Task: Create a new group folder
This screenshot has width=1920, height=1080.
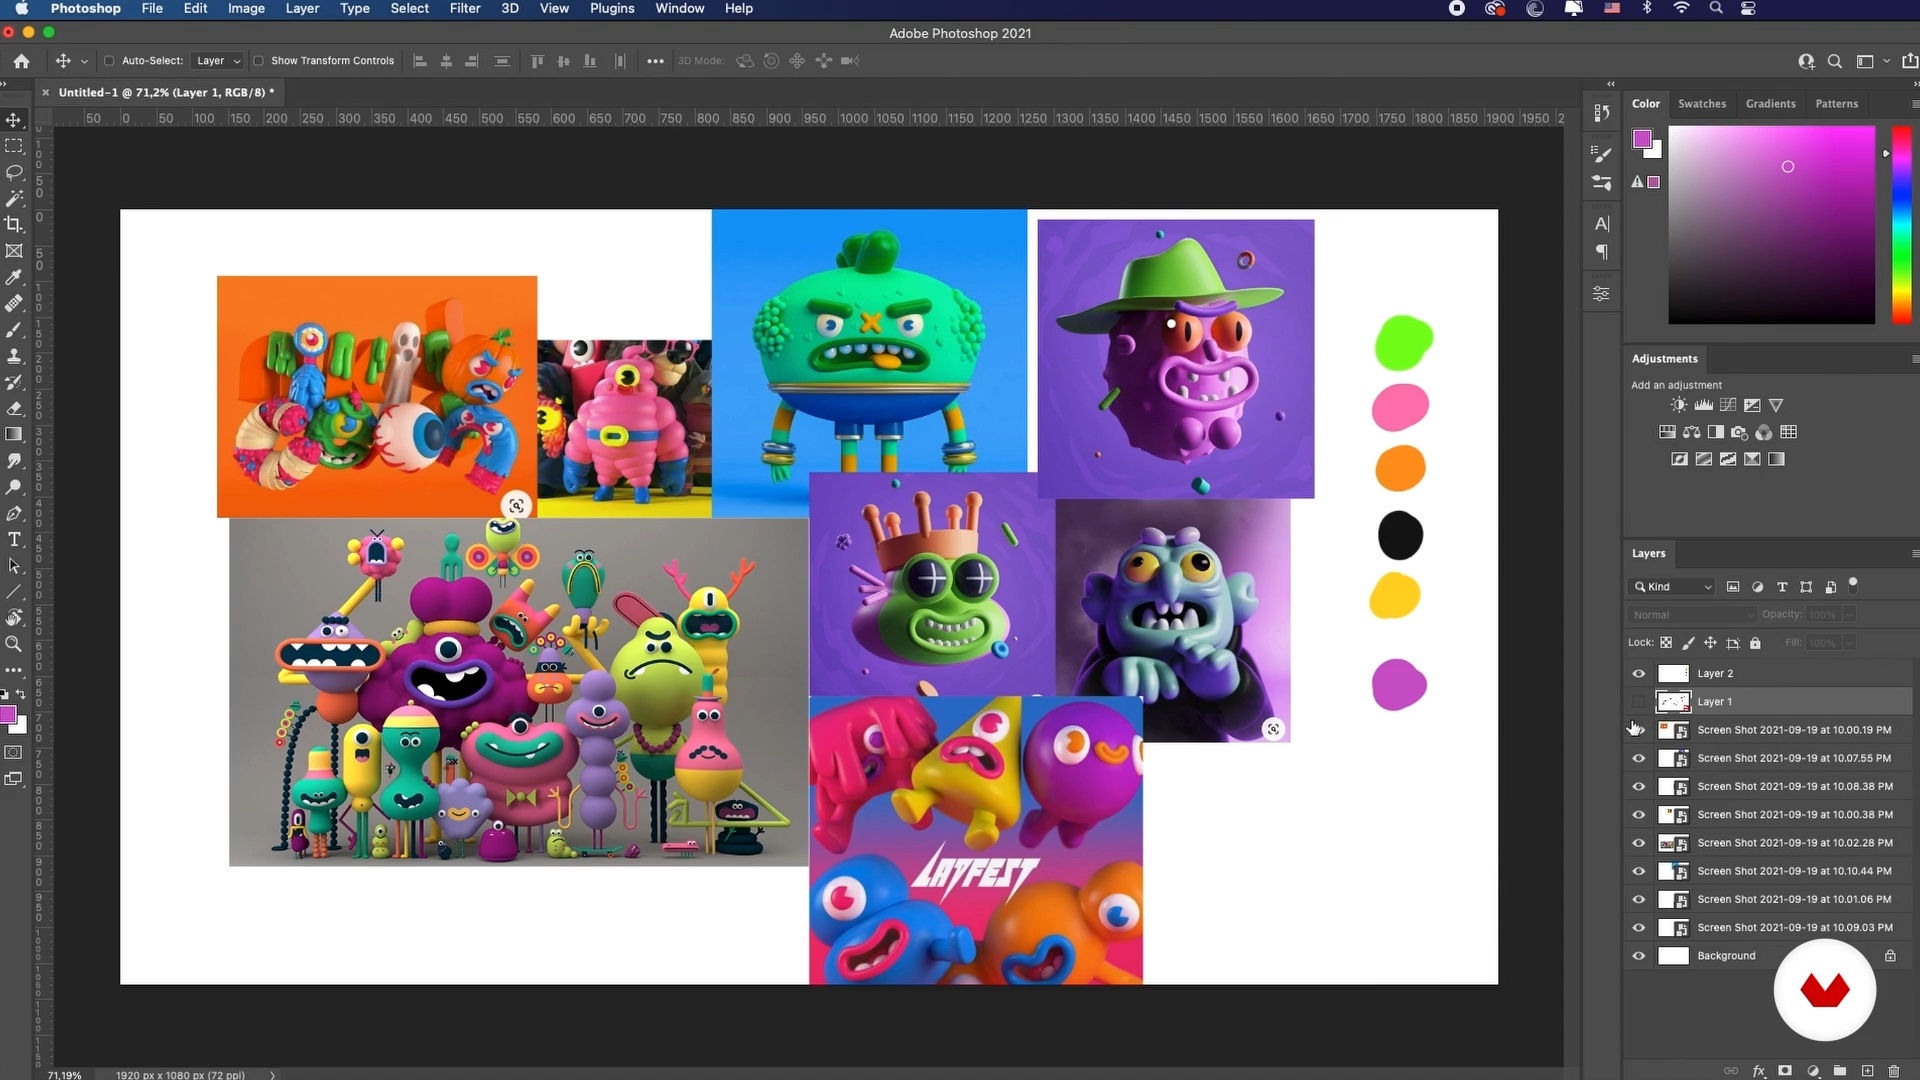Action: 1840,1071
